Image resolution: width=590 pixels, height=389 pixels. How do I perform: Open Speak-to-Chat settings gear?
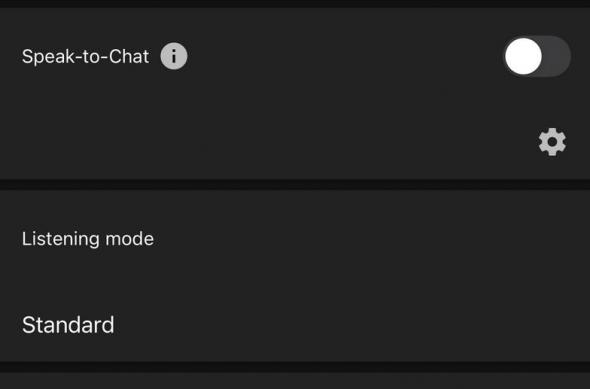552,142
